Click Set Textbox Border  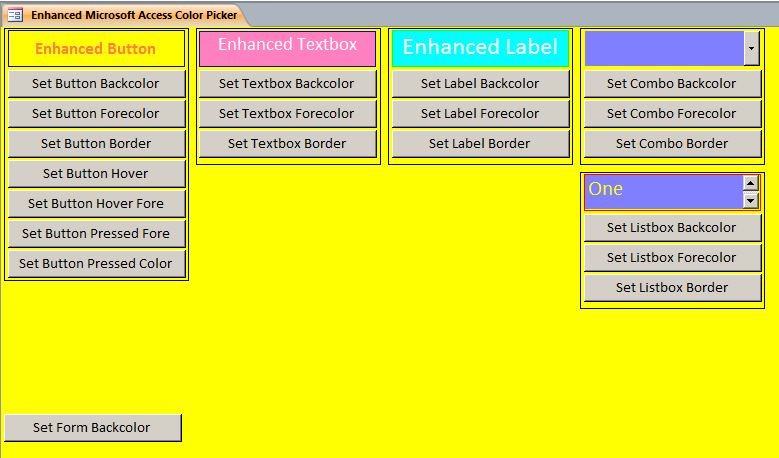[288, 144]
